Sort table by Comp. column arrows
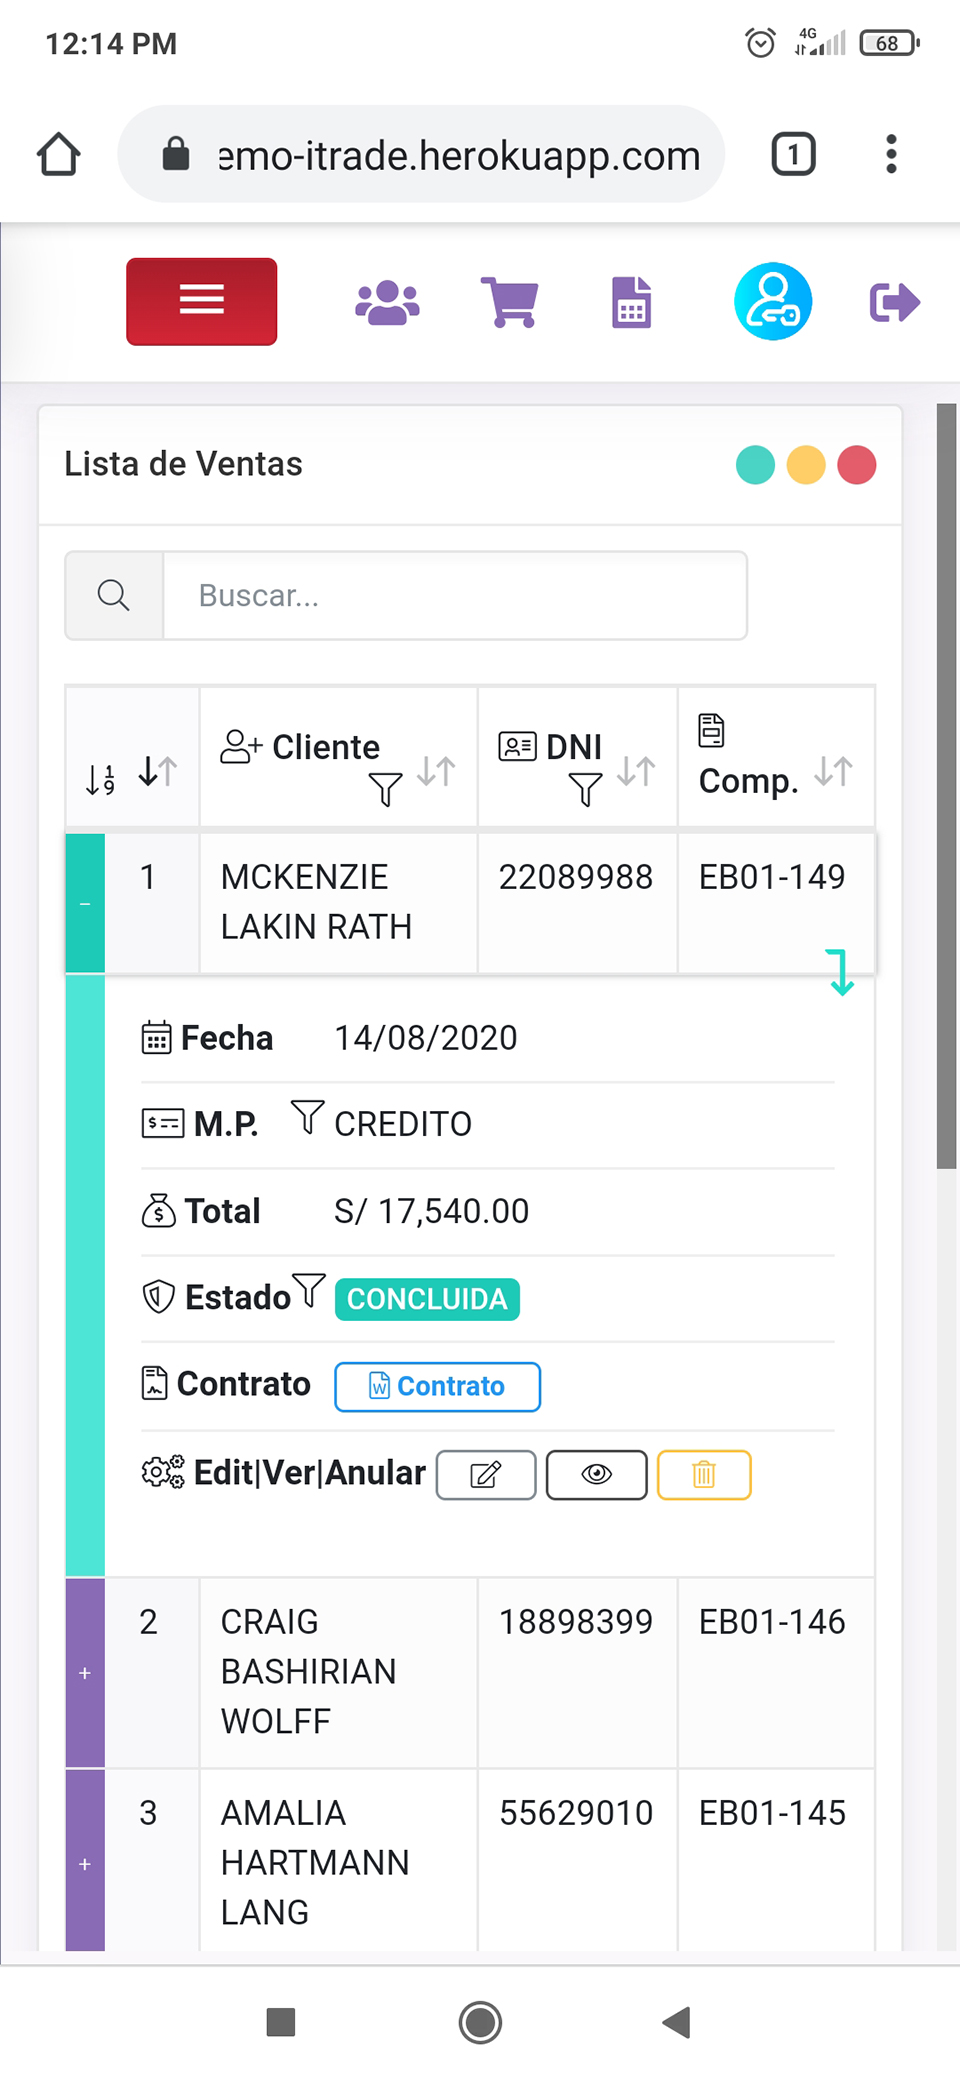The image size is (960, 2080). coord(832,771)
